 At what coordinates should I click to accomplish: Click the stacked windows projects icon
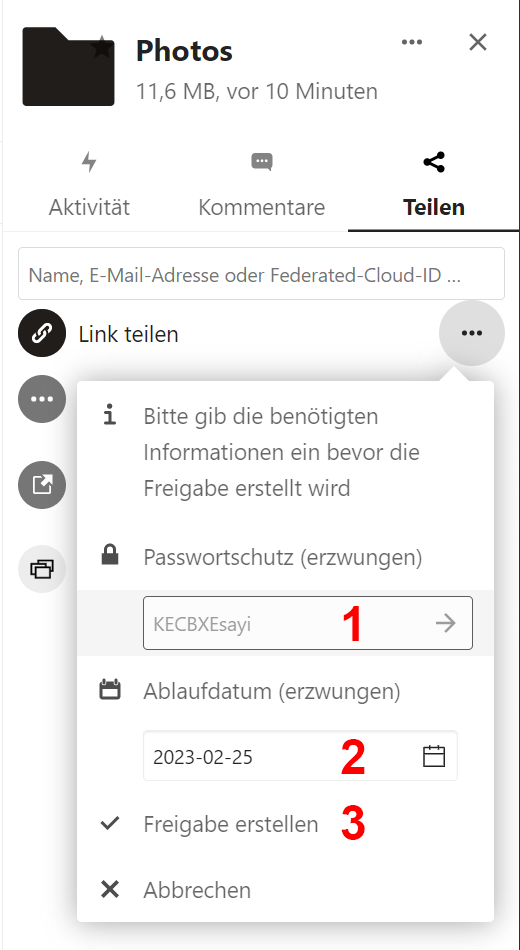pyautogui.click(x=42, y=568)
